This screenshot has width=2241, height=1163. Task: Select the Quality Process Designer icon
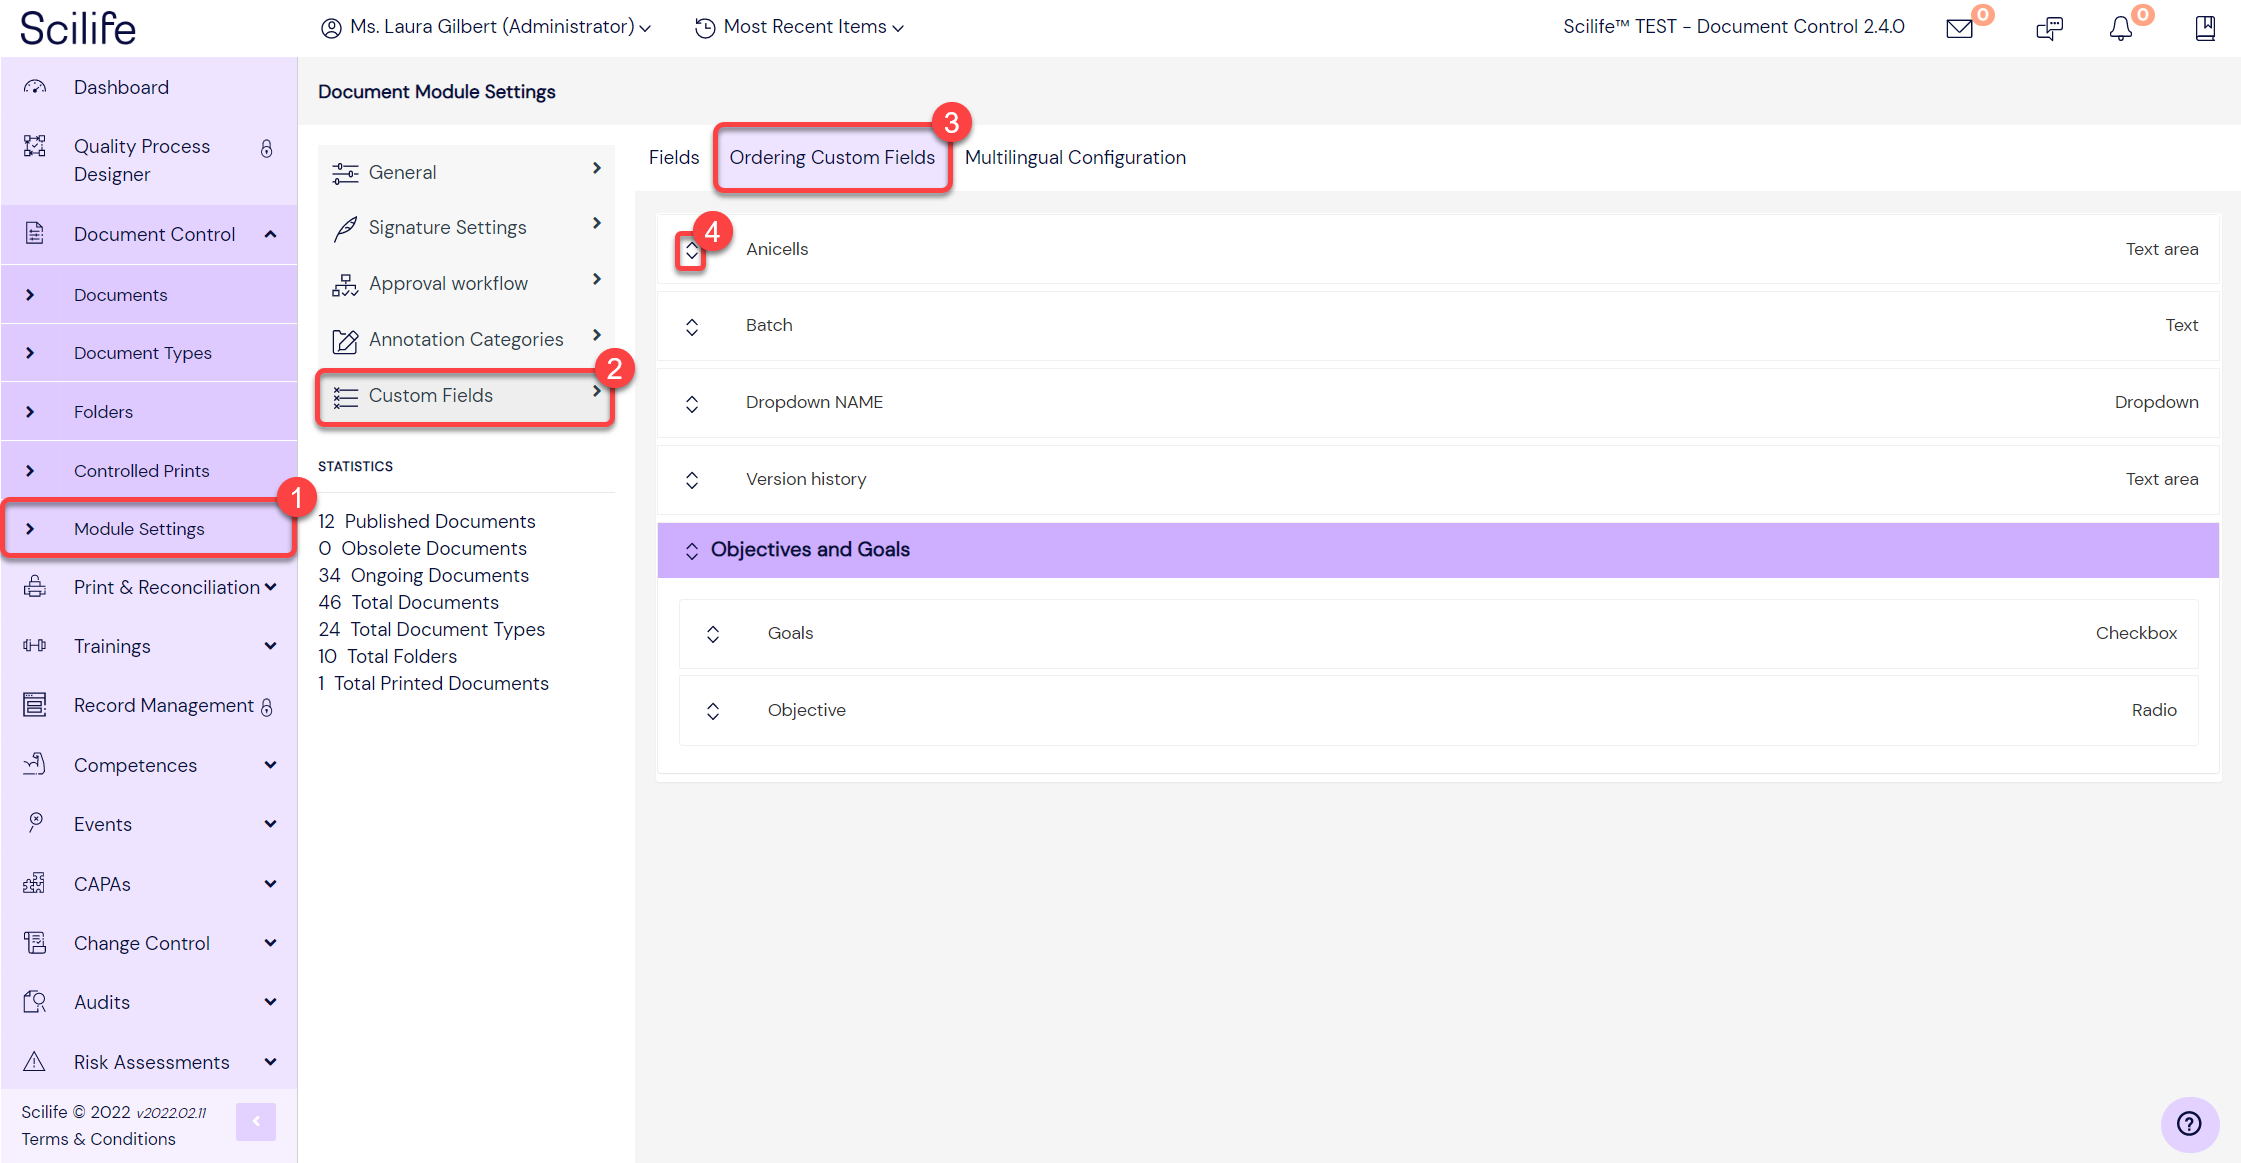[x=34, y=146]
